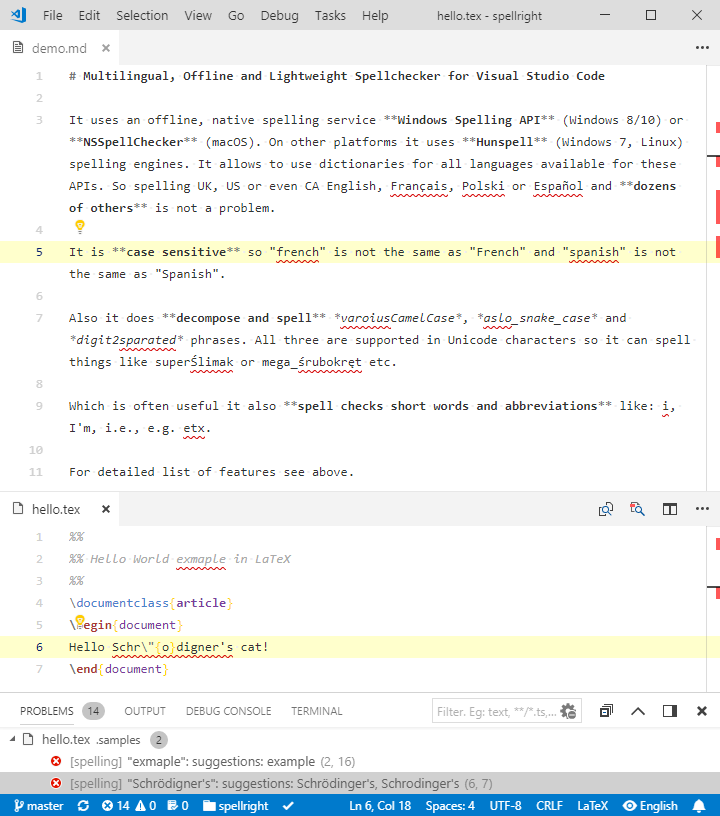Click the spellright folder status item
This screenshot has width=720, height=816.
(236, 806)
